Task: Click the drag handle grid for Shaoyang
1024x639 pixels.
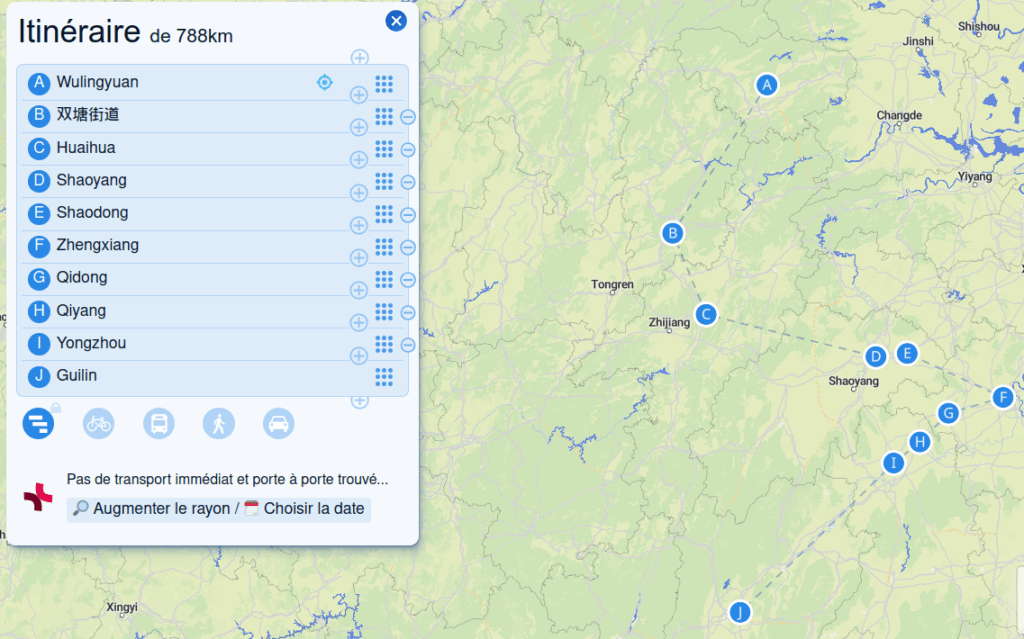Action: pyautogui.click(x=383, y=181)
